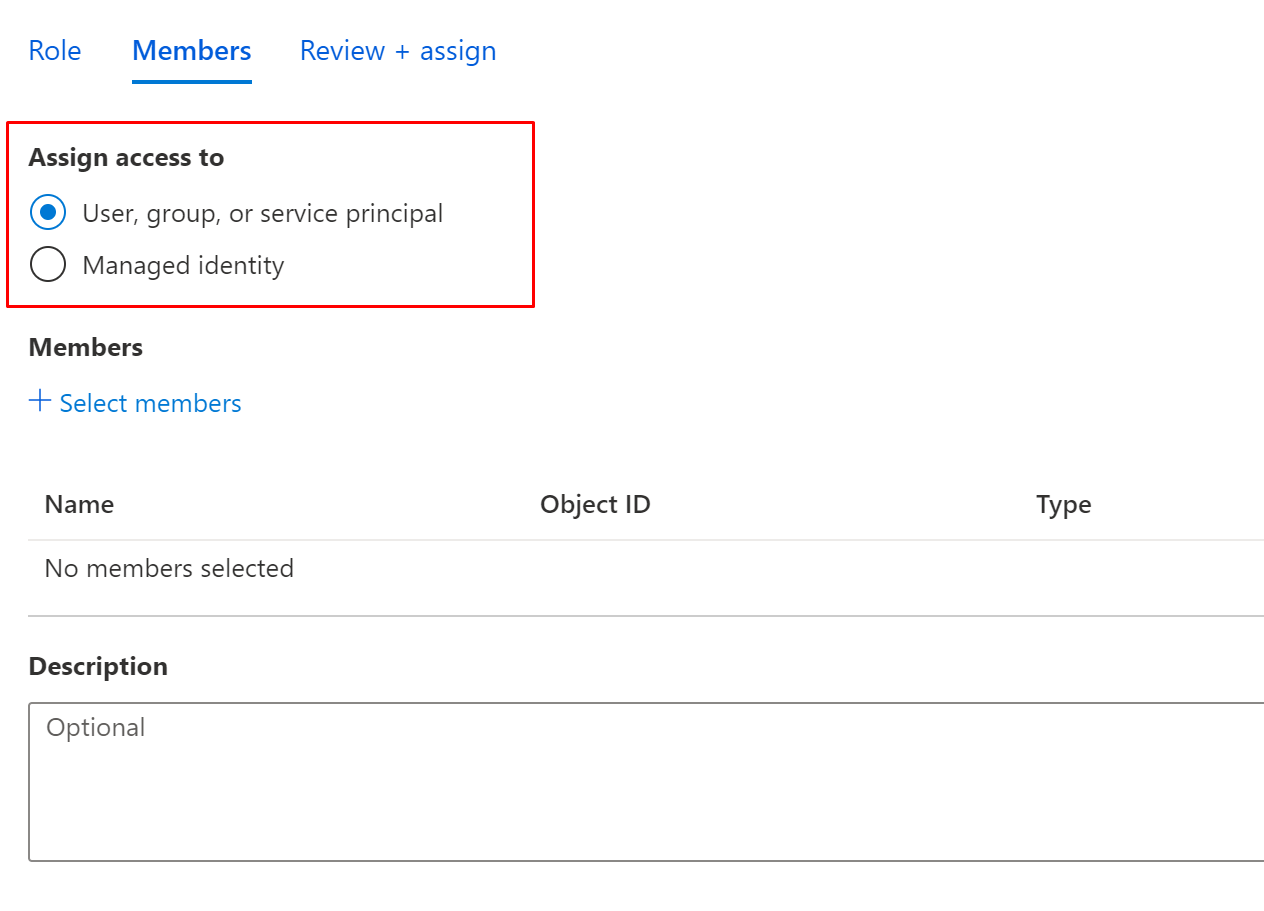Click the bold 'Members' section heading
Image resolution: width=1264 pixels, height=911 pixels.
click(86, 347)
